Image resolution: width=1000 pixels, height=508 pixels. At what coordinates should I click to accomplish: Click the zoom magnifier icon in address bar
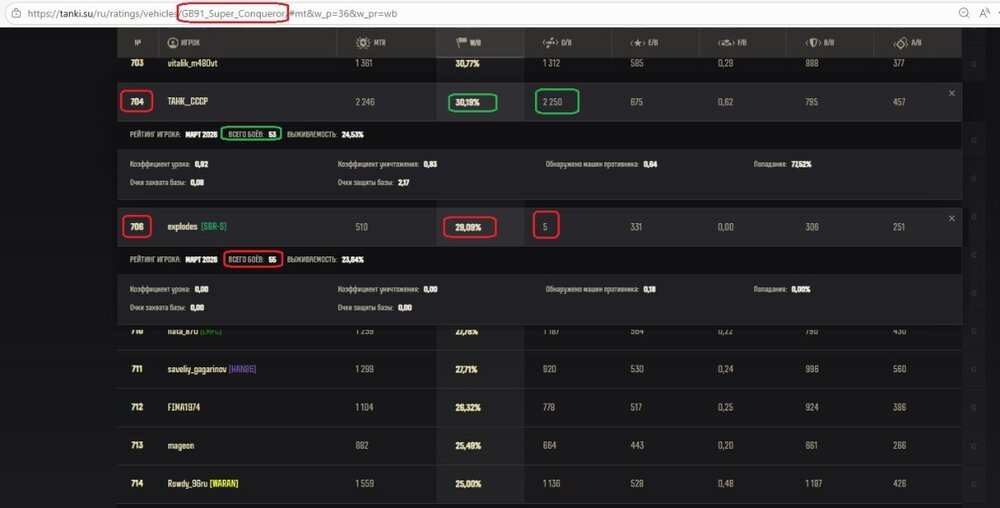964,13
